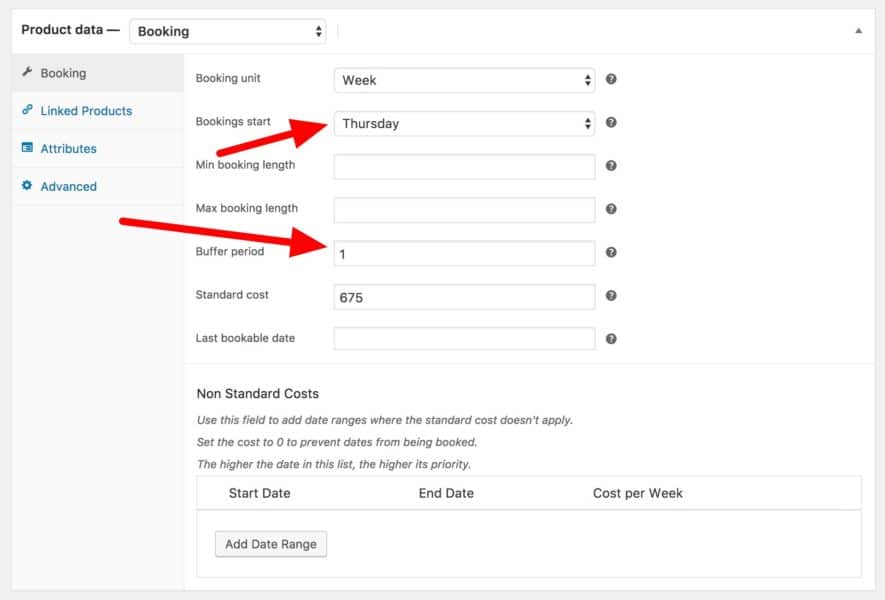Open the Booking product type dropdown
885x600 pixels.
click(x=228, y=31)
